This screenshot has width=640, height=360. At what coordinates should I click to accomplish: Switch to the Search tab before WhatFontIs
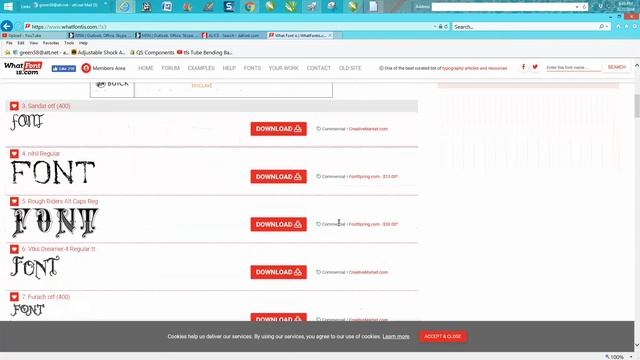(234, 36)
